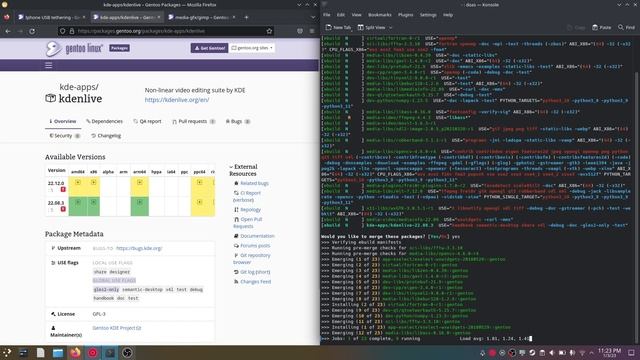
Task: Click the Gentoo Linux logo
Action: (74, 48)
